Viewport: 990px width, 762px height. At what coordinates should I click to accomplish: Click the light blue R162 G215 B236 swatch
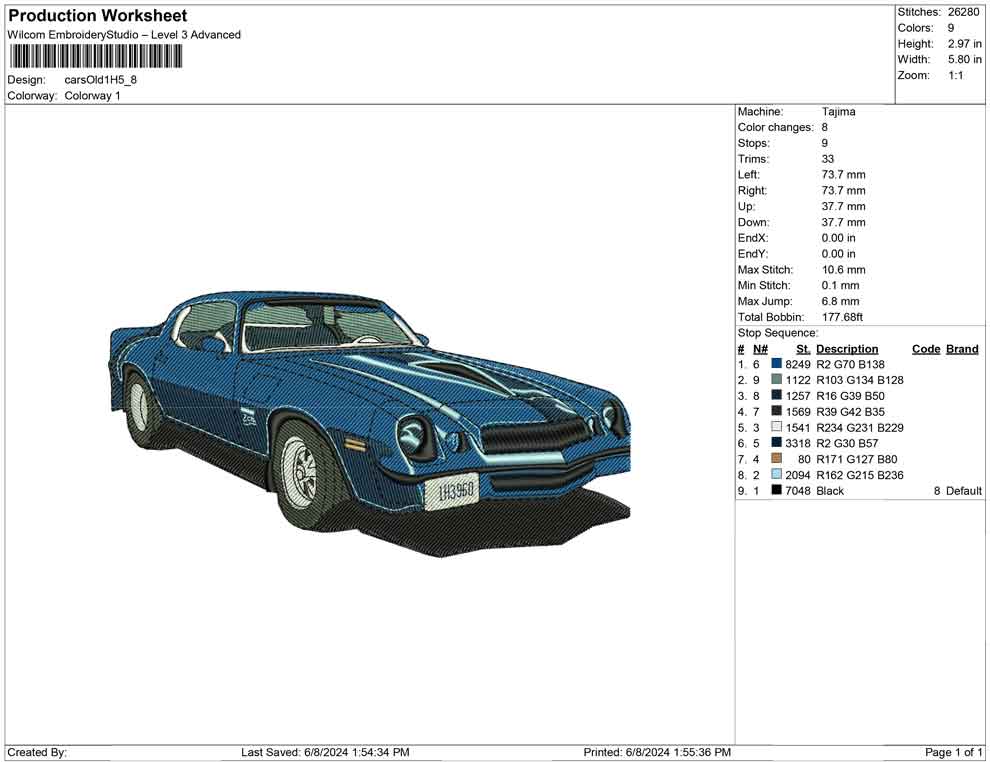(776, 474)
